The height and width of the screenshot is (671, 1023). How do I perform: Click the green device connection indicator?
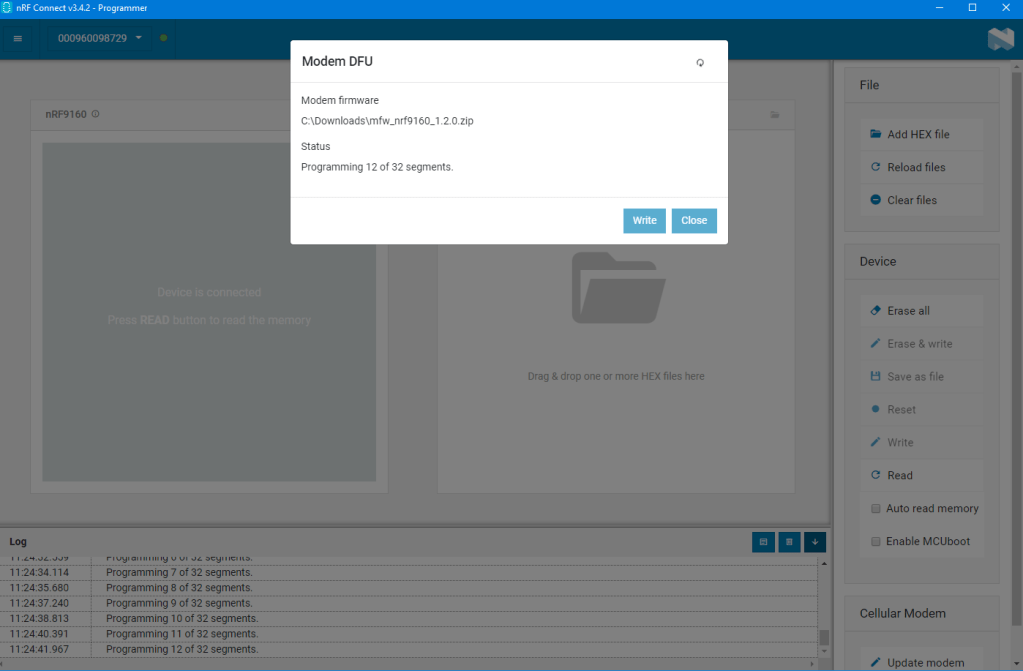pos(163,38)
